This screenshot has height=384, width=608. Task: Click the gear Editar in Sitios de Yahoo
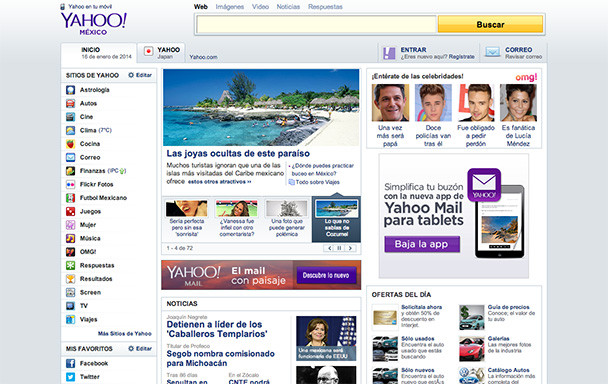tap(140, 75)
